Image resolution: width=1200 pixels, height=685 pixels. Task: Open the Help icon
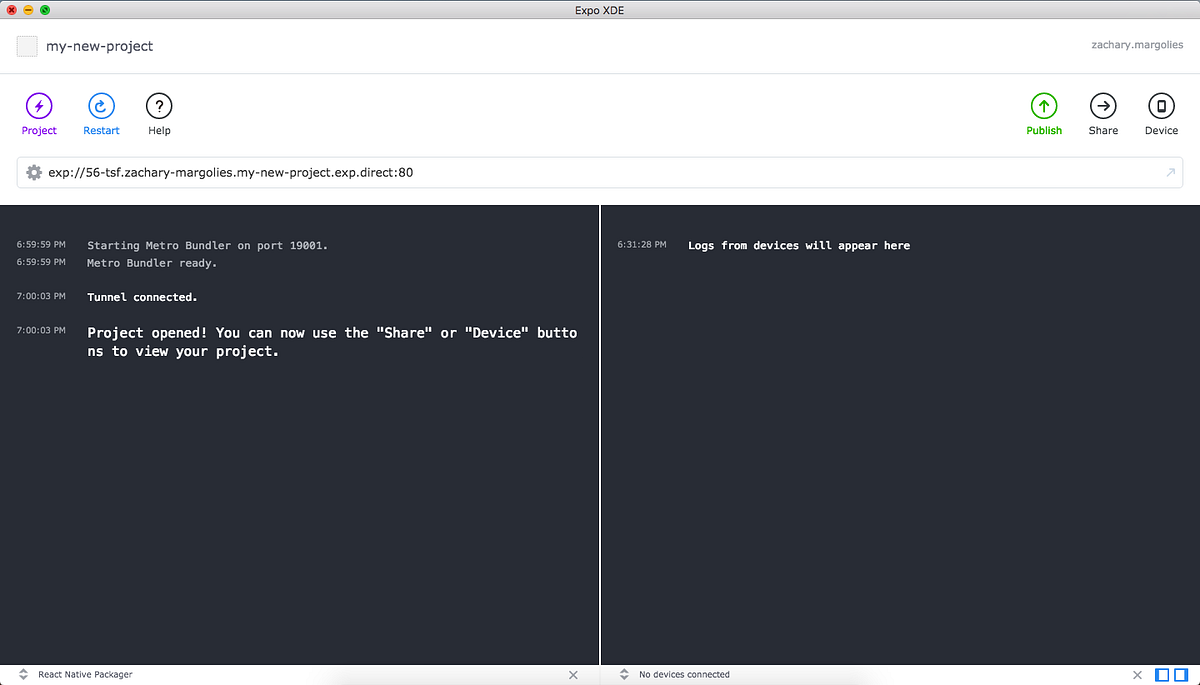[159, 106]
